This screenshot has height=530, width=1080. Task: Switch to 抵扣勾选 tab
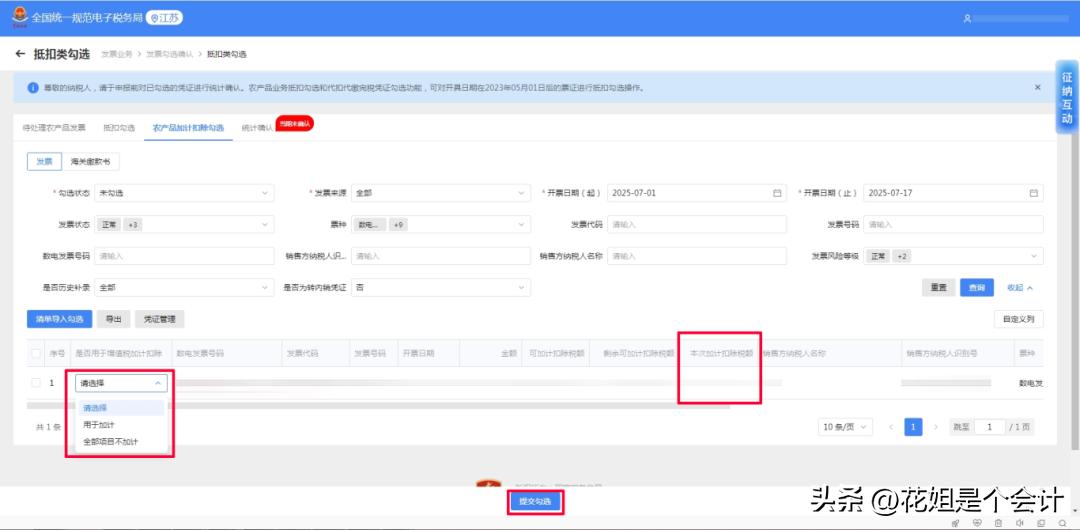[x=119, y=128]
